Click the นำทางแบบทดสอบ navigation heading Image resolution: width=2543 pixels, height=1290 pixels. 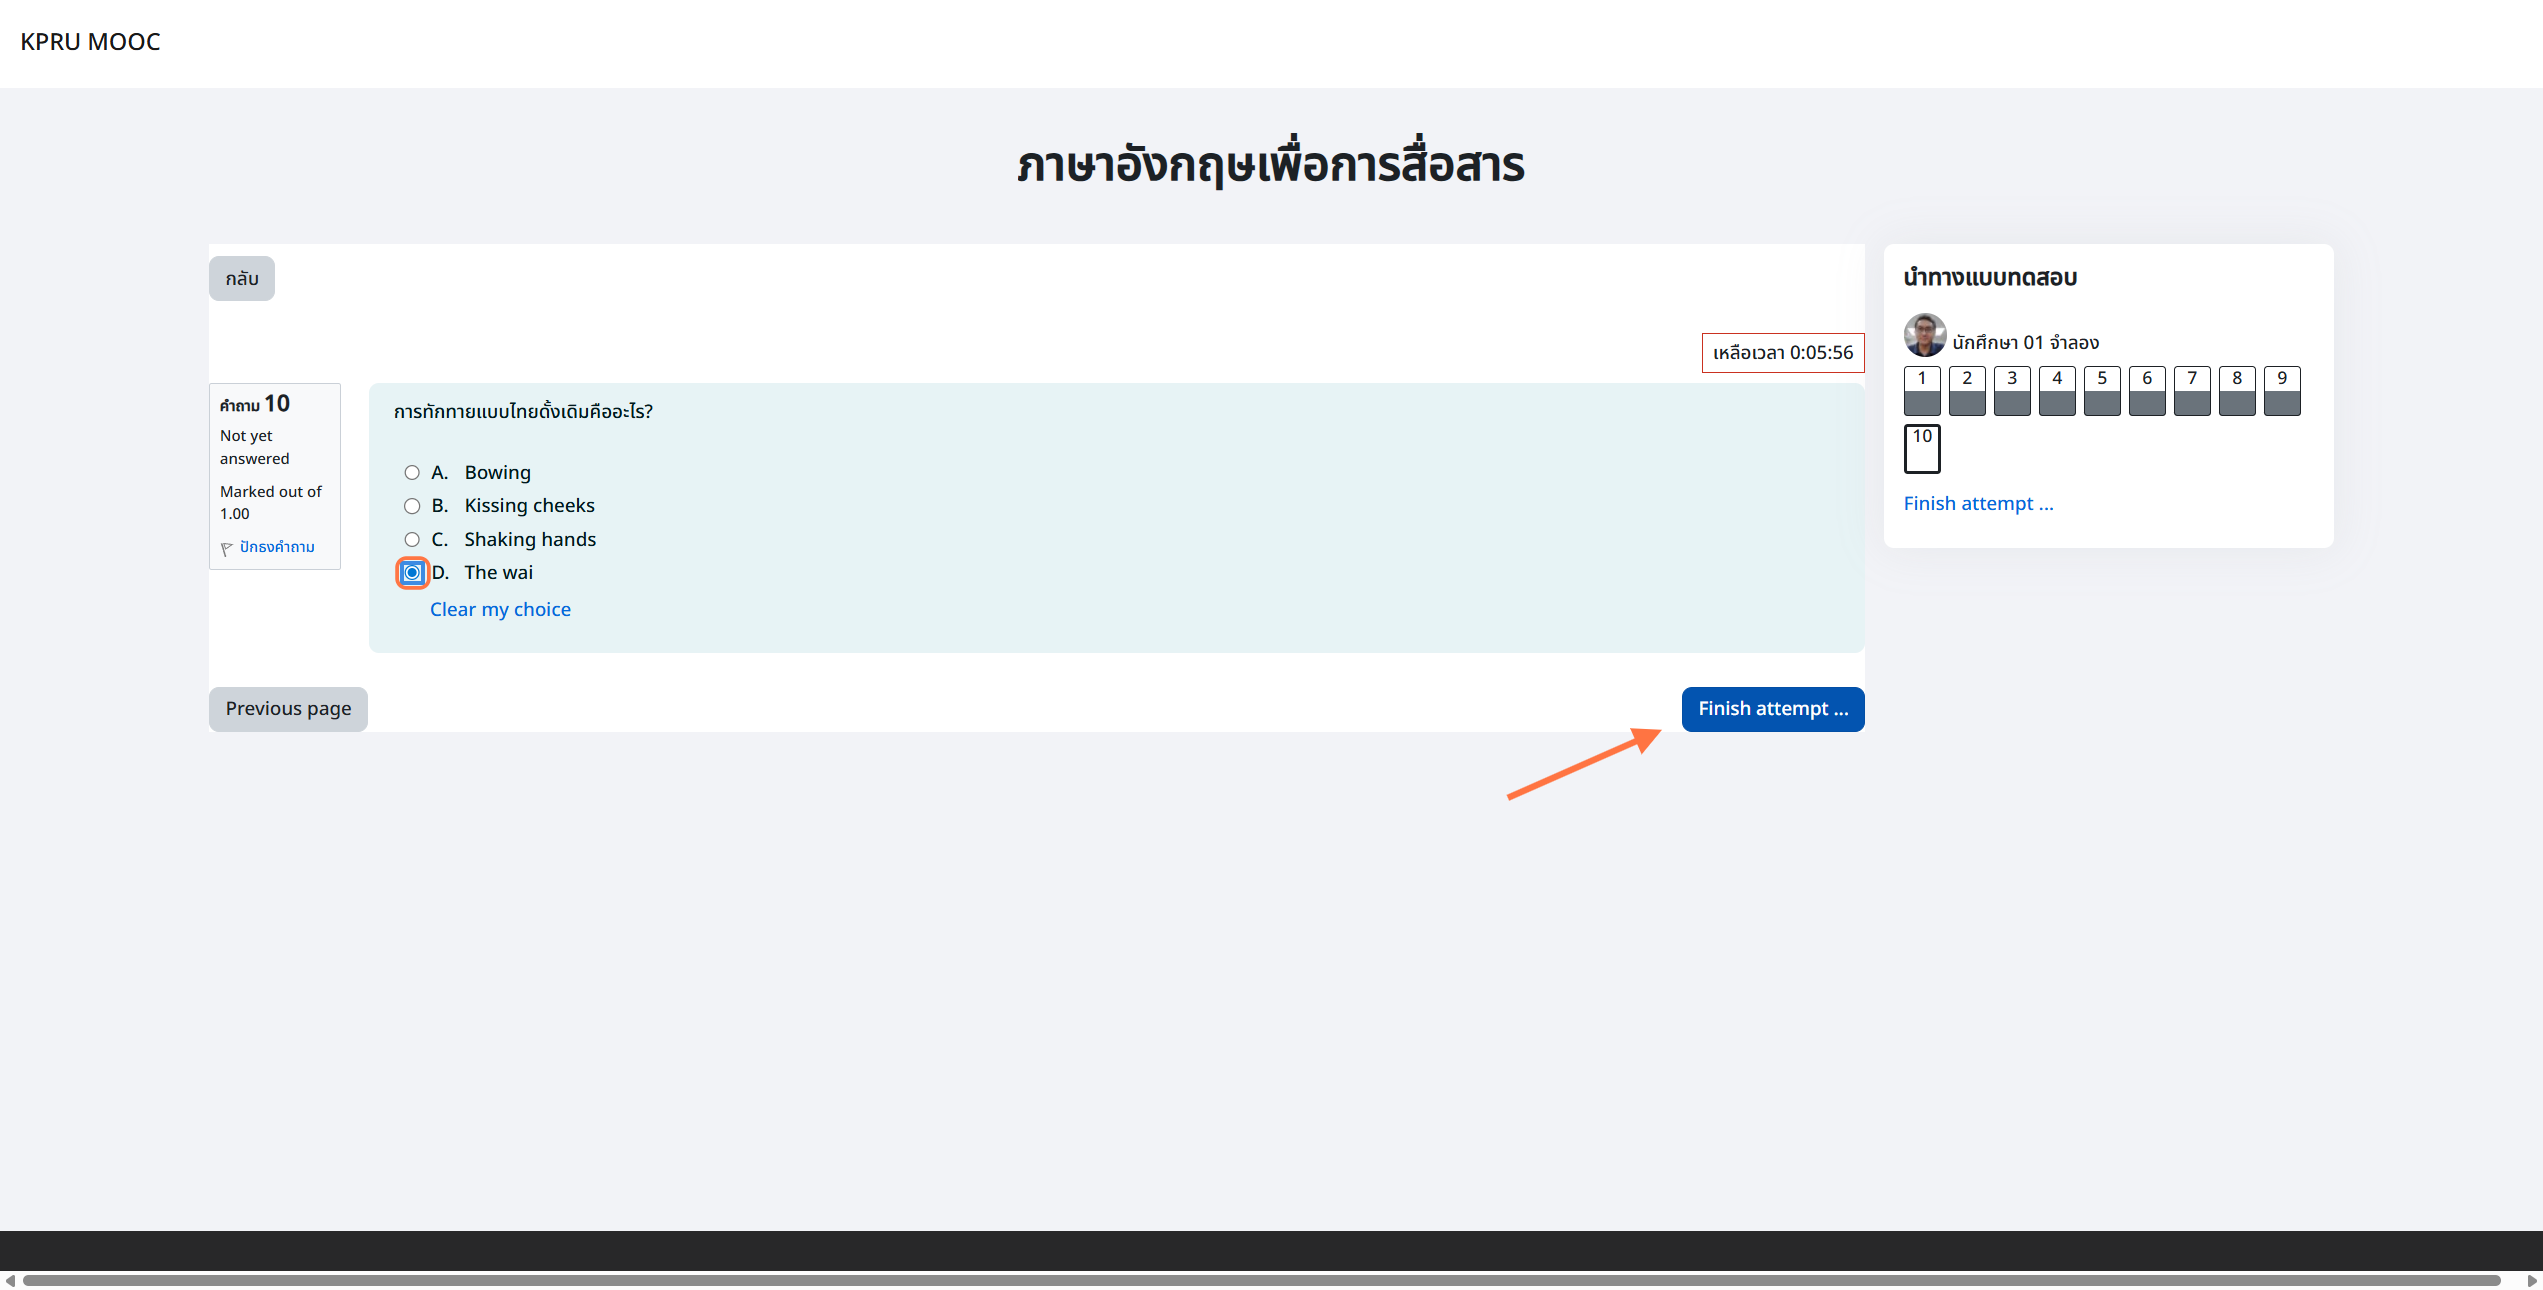coord(1990,278)
